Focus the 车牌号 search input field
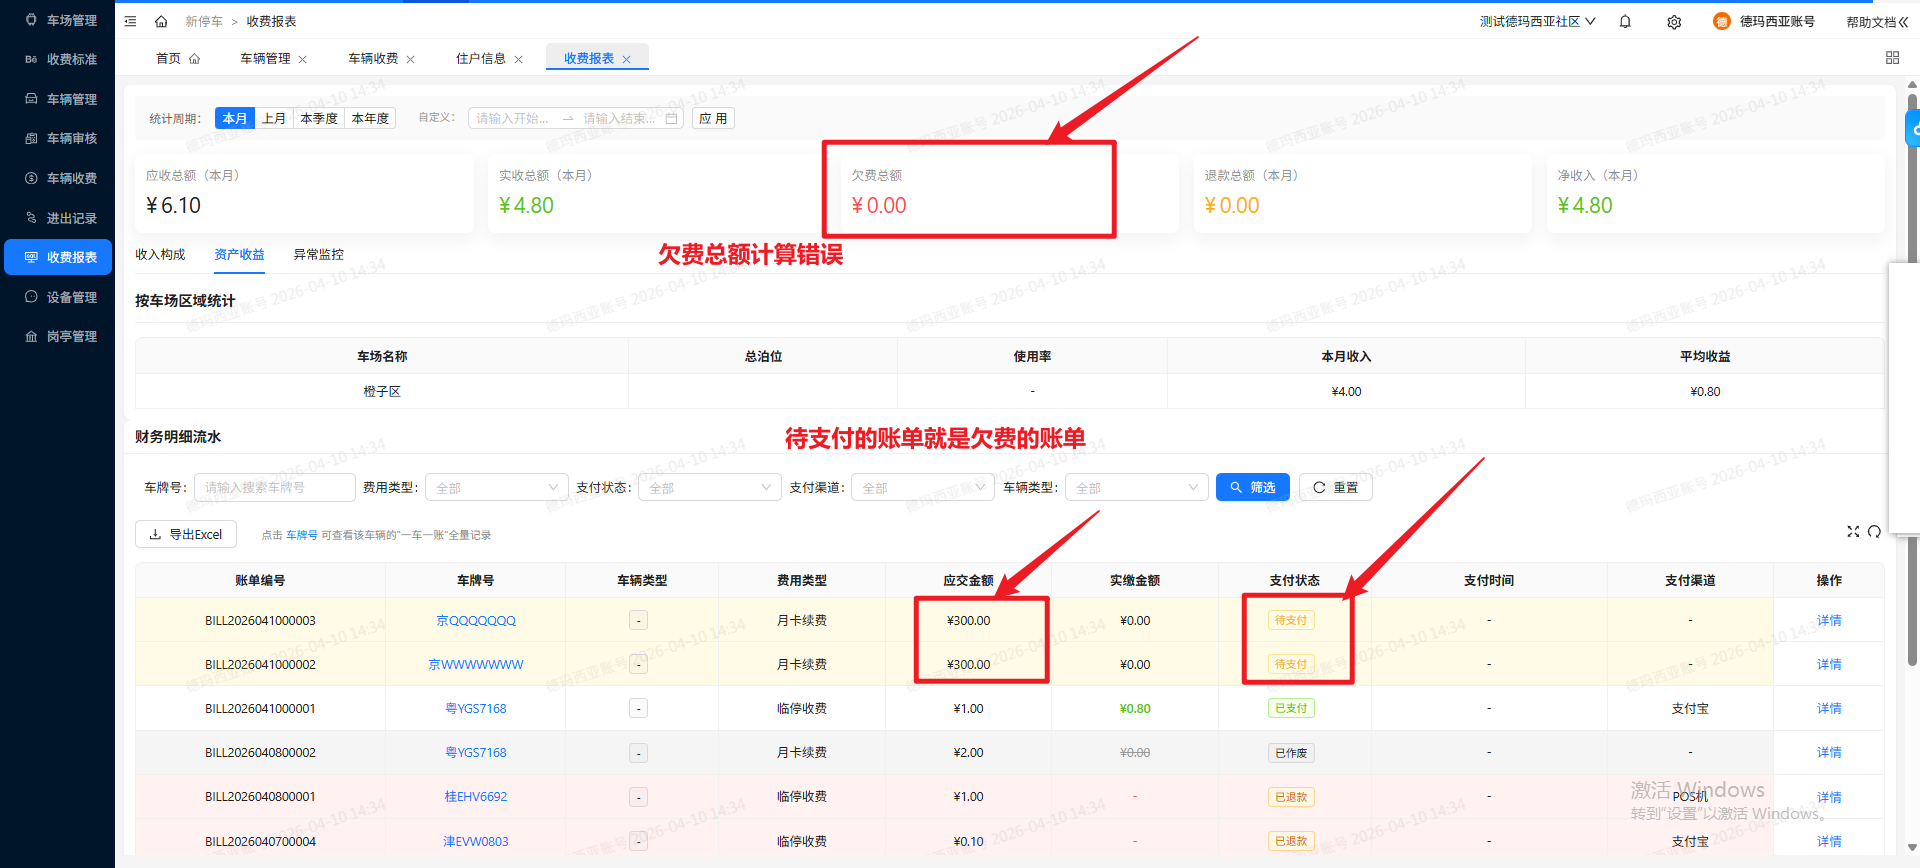This screenshot has height=868, width=1920. [x=275, y=488]
